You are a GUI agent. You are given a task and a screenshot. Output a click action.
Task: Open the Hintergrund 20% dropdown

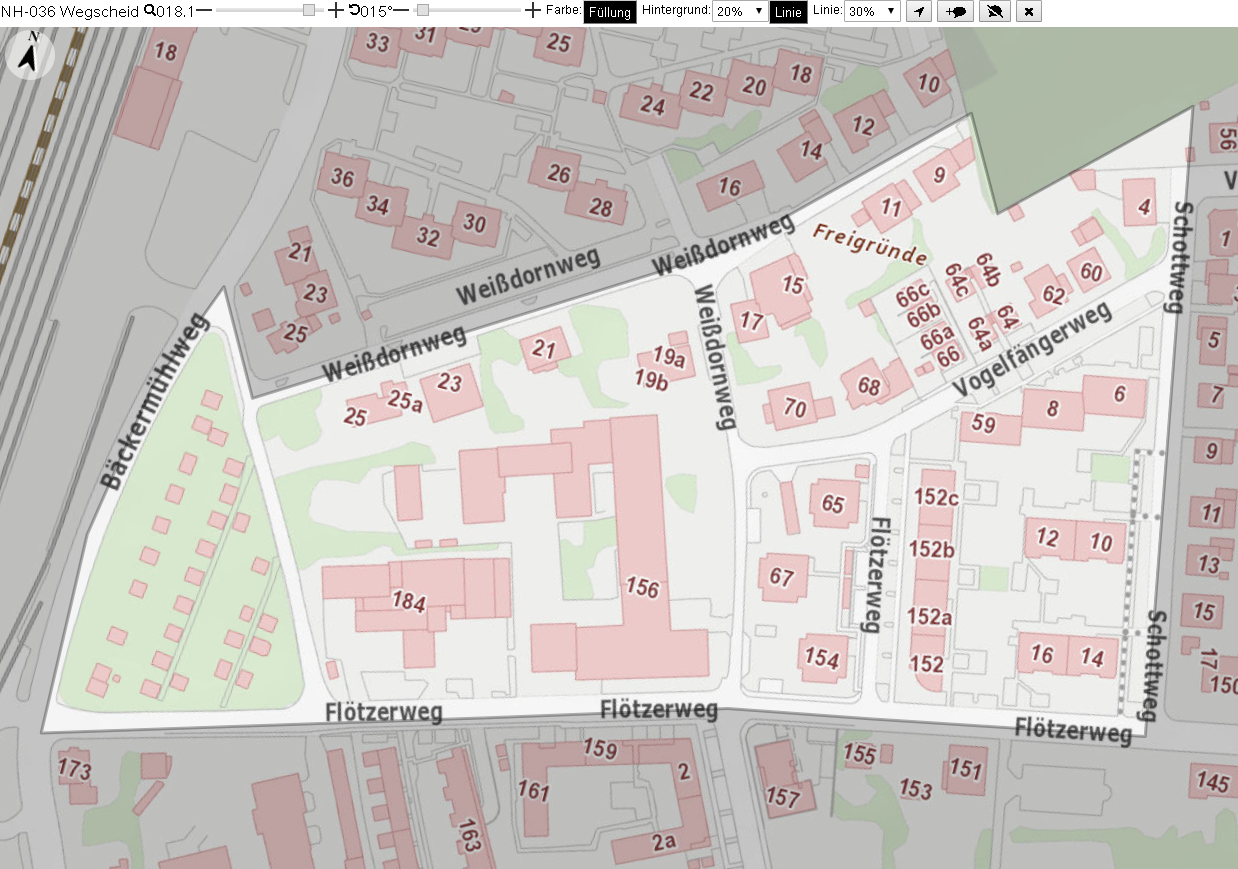741,12
